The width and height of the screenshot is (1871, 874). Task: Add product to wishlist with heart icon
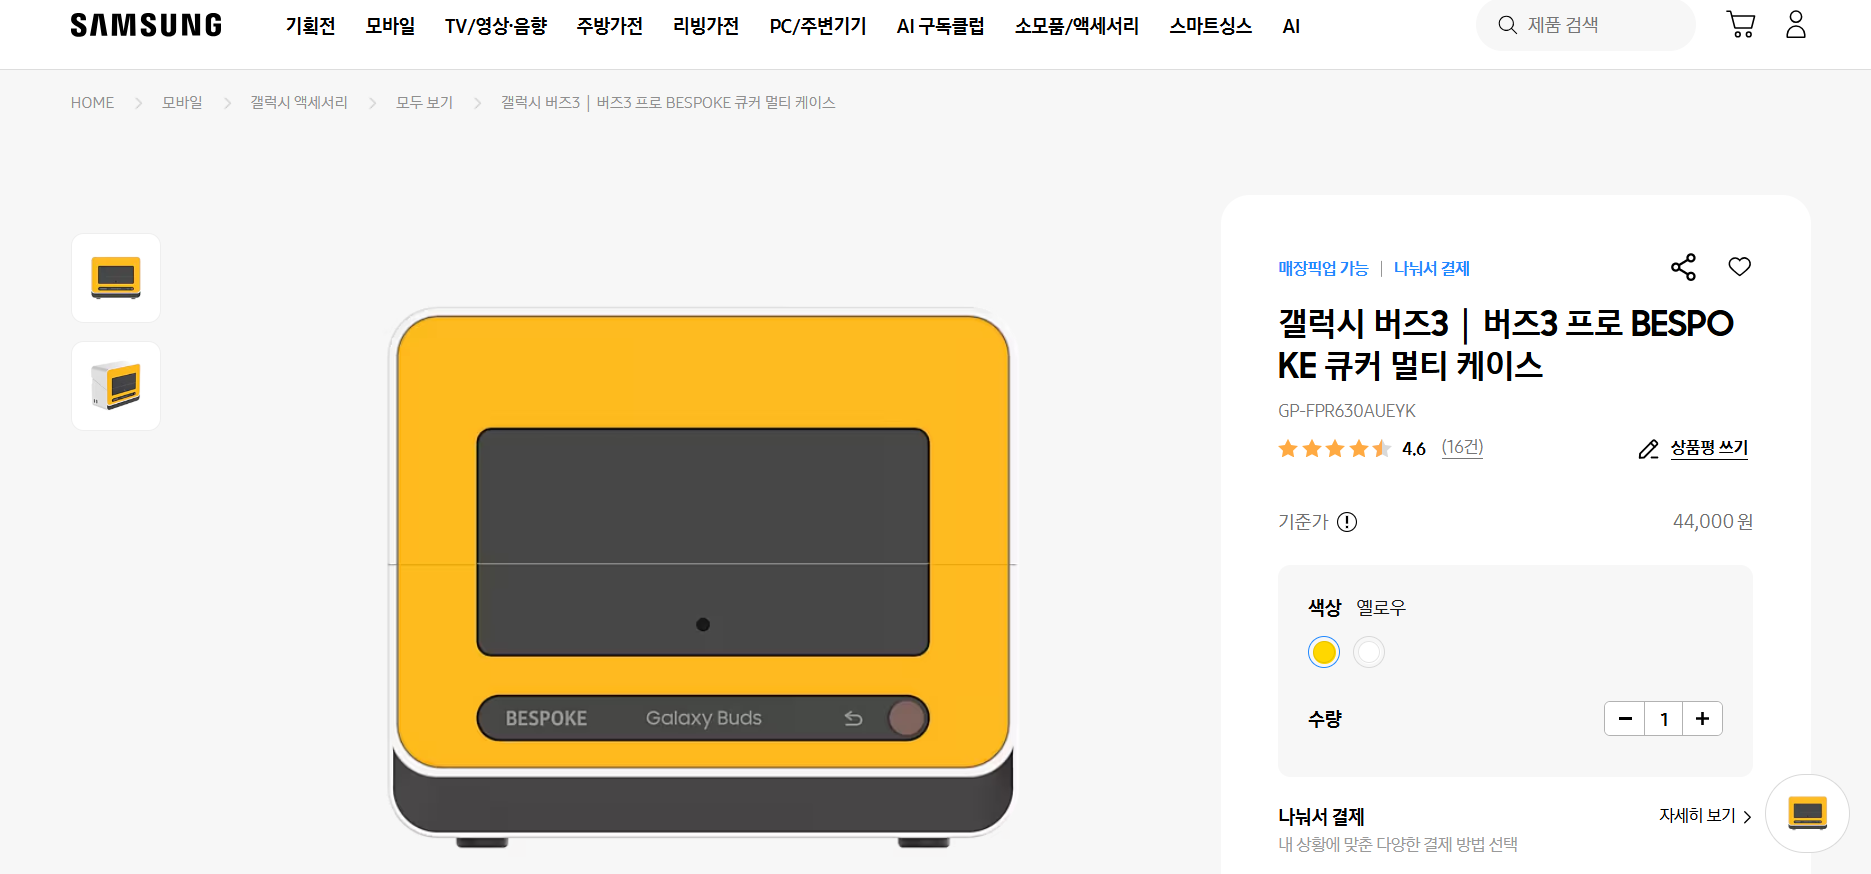[x=1740, y=266]
